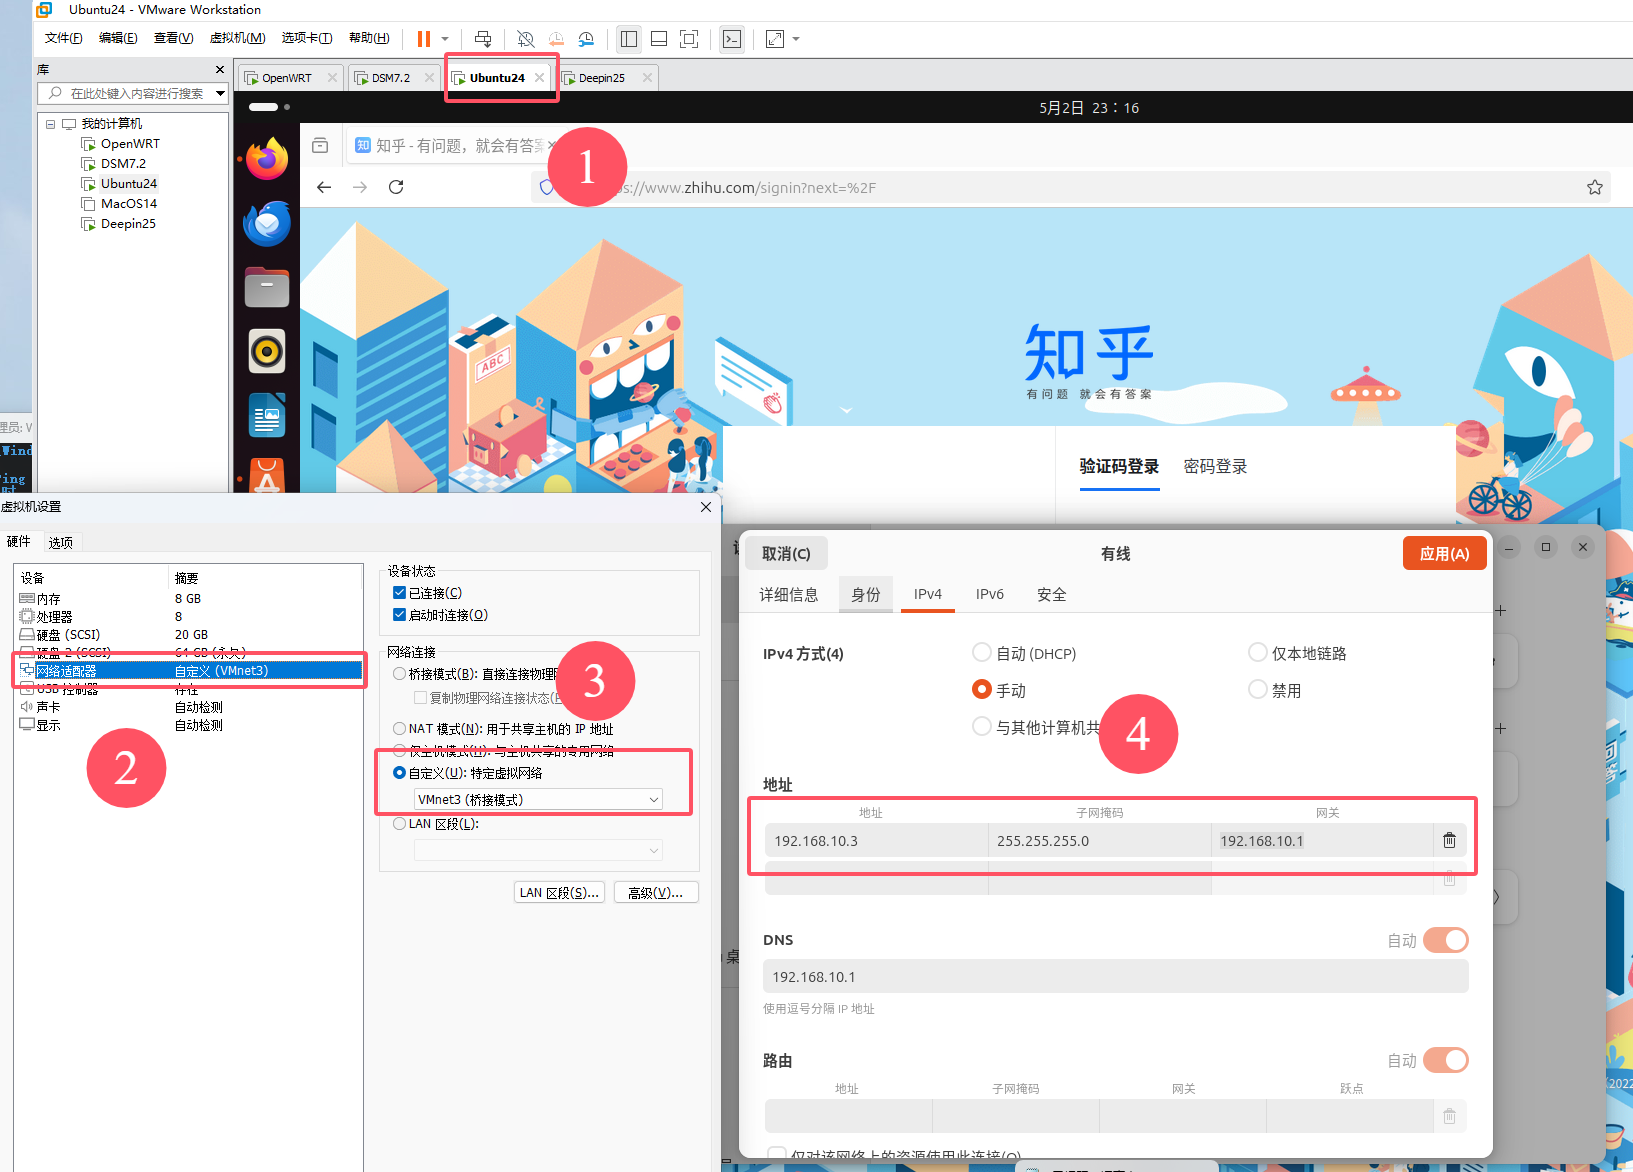Click the browser reload button
Viewport: 1633px width, 1172px height.
(x=396, y=187)
